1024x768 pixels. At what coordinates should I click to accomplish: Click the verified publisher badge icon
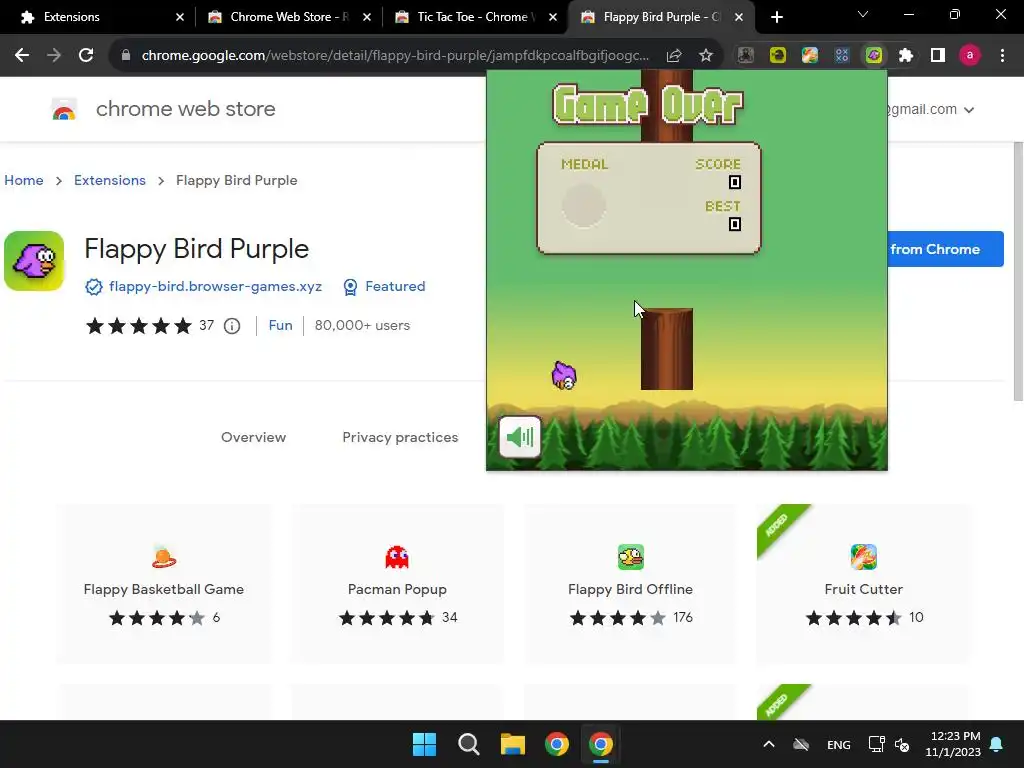93,287
